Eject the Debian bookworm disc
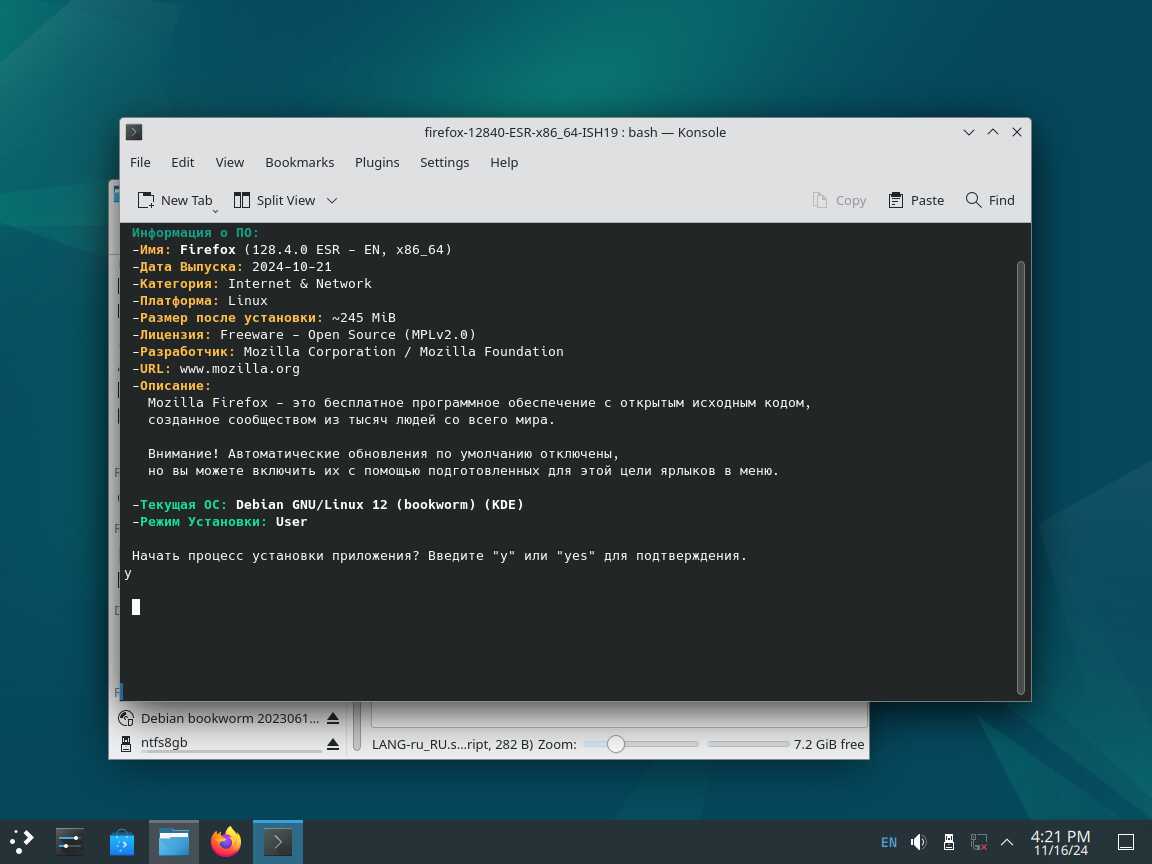 click(x=333, y=719)
